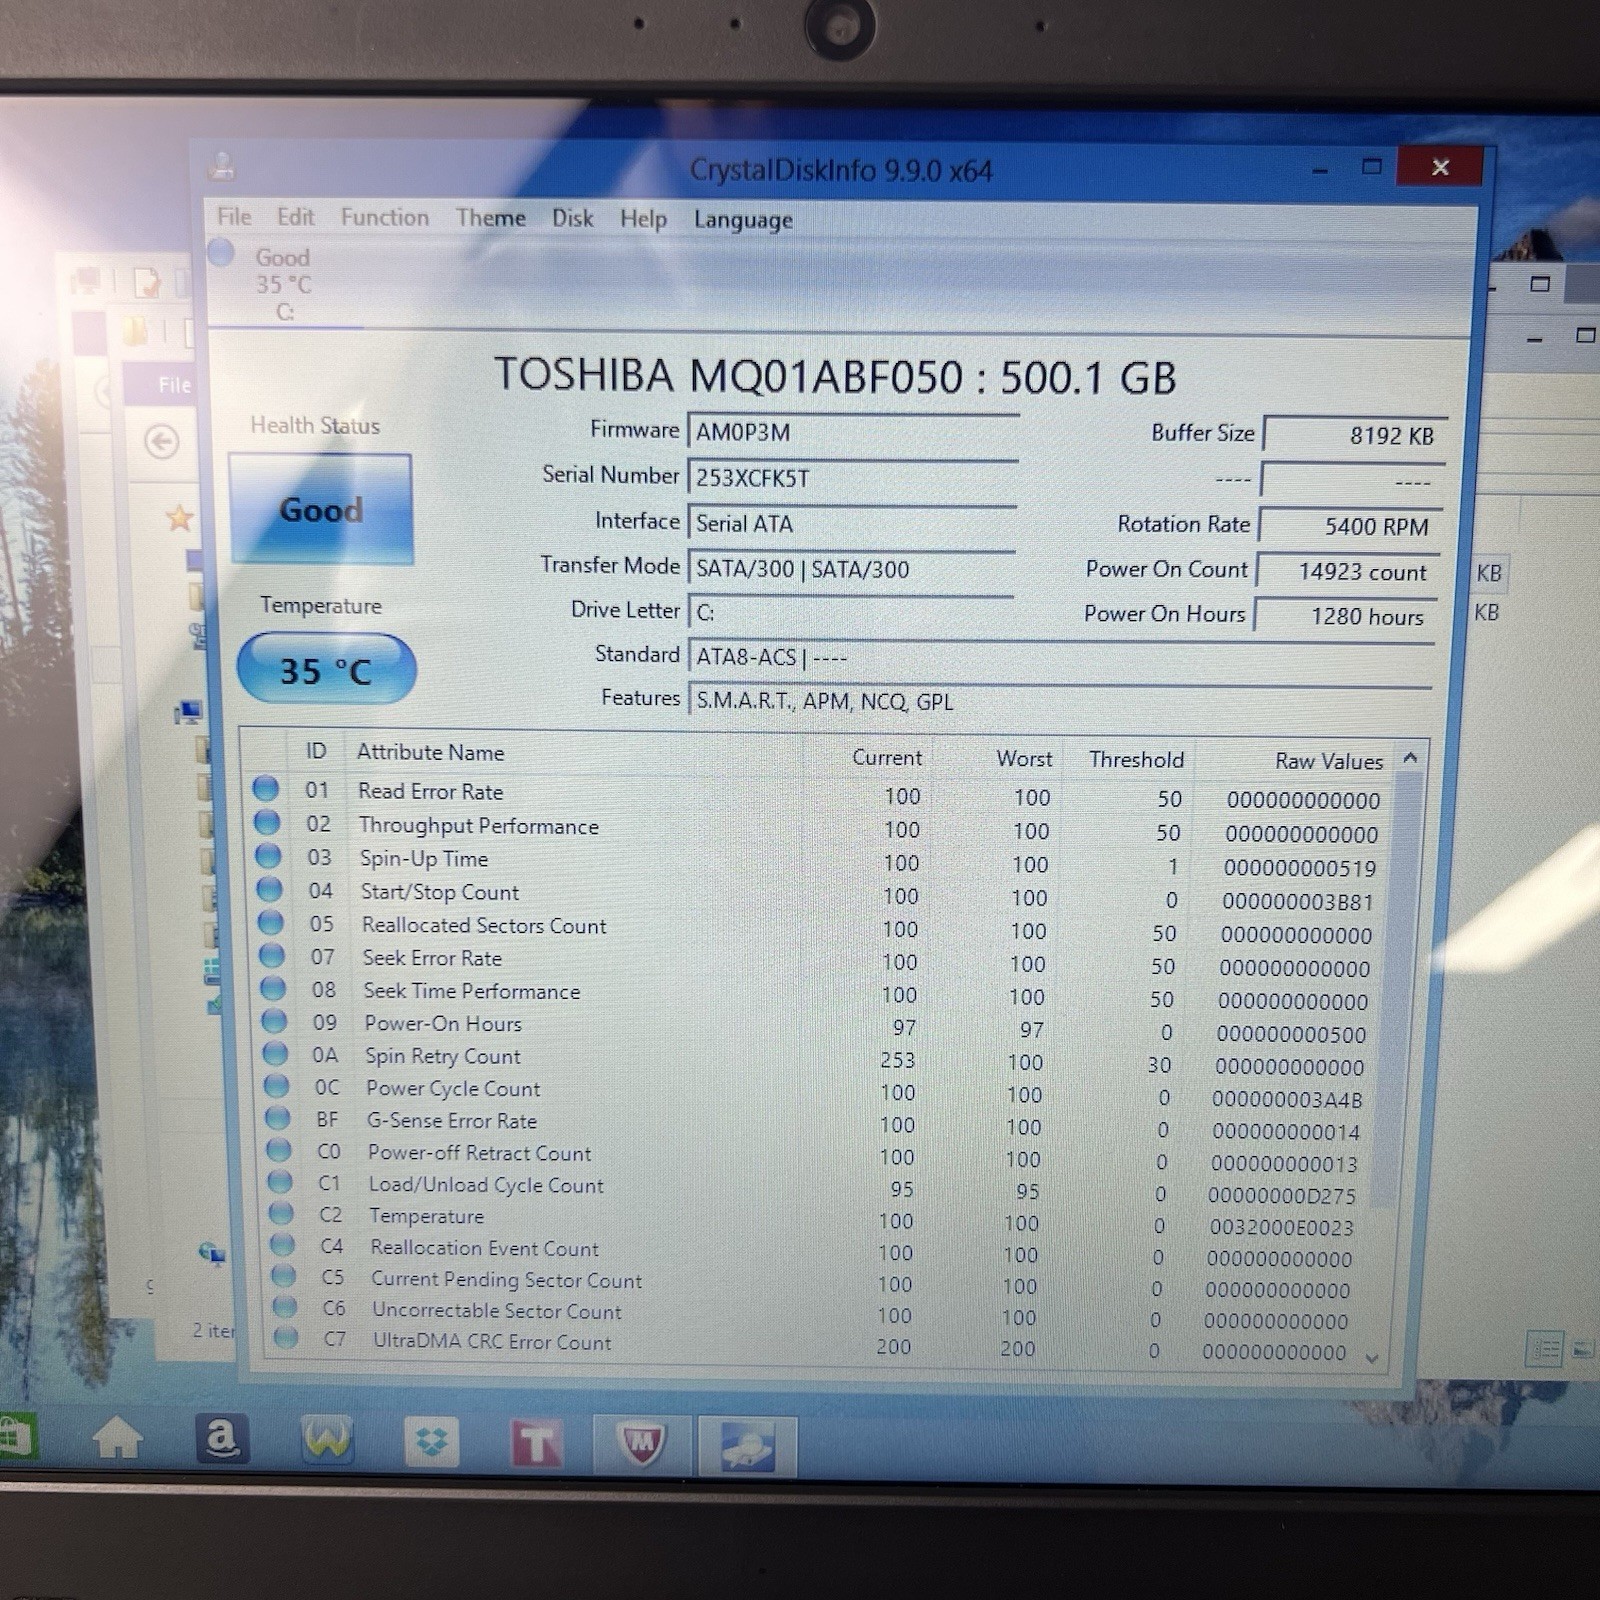Click the 35 °C temperature button

326,669
